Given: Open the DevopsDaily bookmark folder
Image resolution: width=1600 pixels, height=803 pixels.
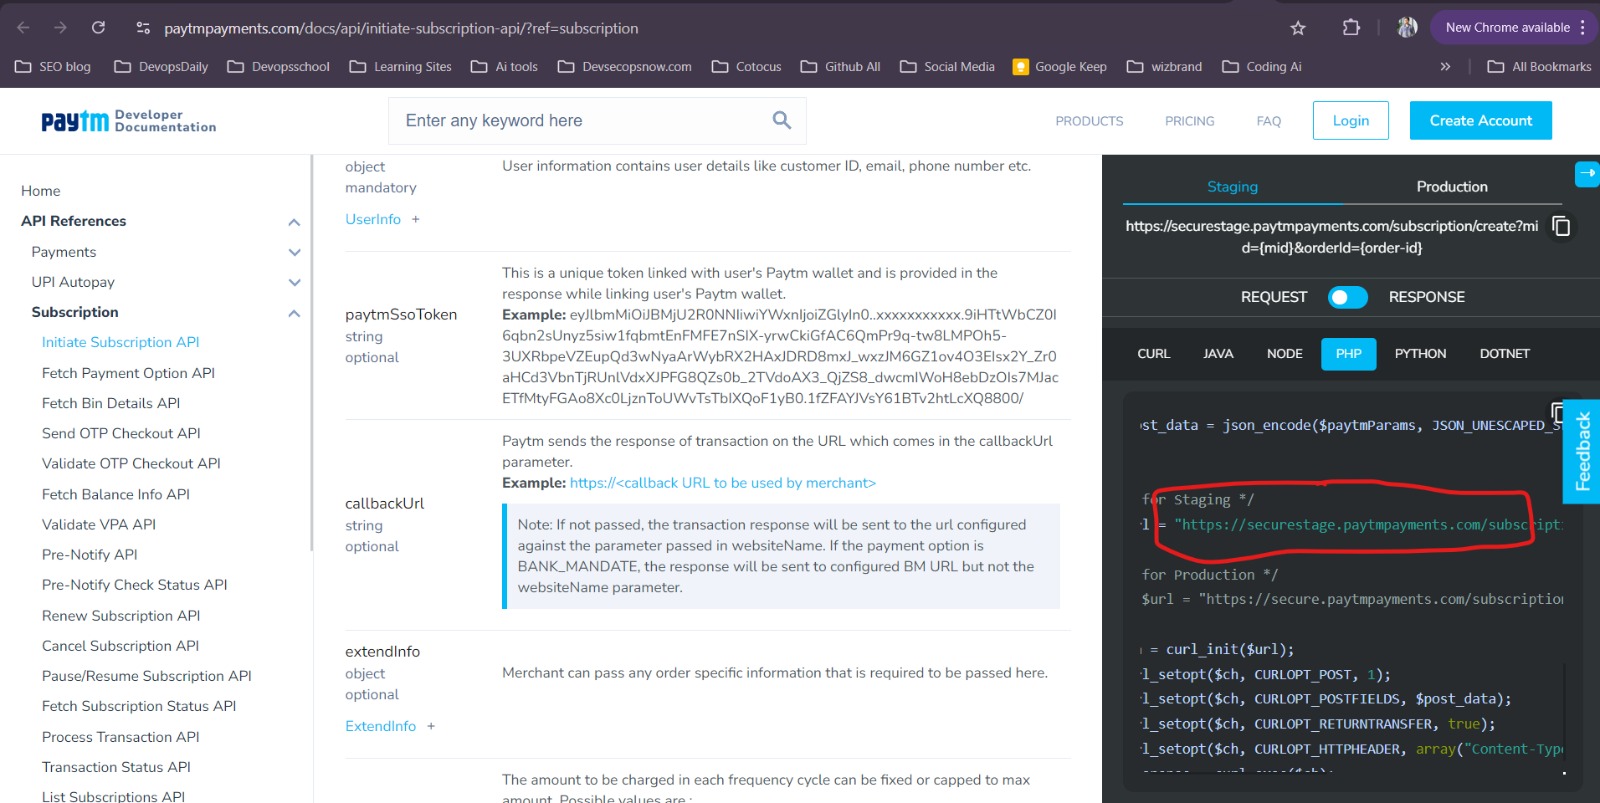Looking at the screenshot, I should coord(161,67).
